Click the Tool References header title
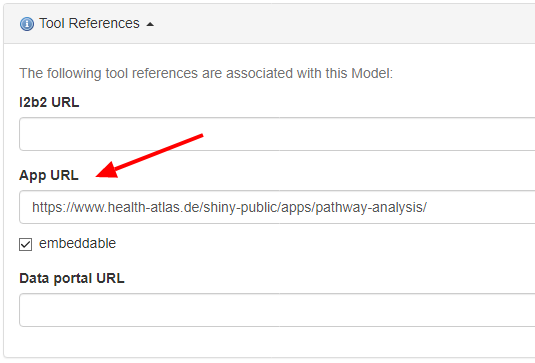The height and width of the screenshot is (363, 535). click(x=89, y=24)
